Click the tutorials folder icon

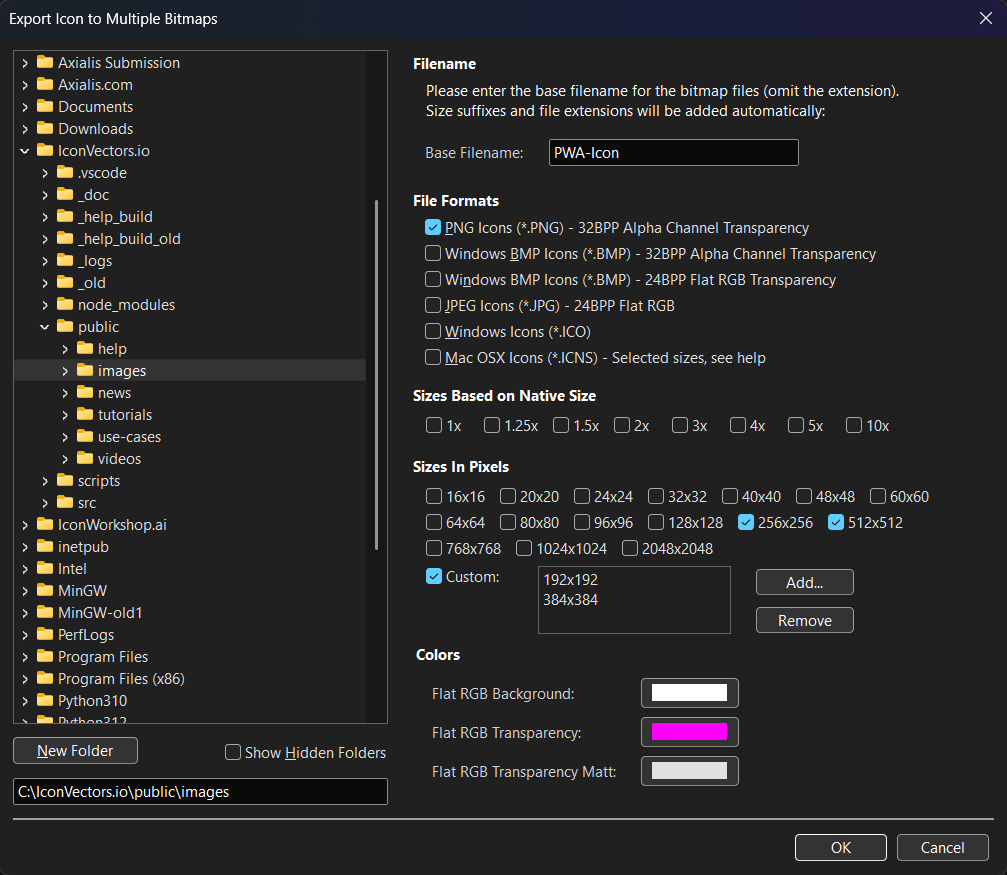(x=85, y=415)
